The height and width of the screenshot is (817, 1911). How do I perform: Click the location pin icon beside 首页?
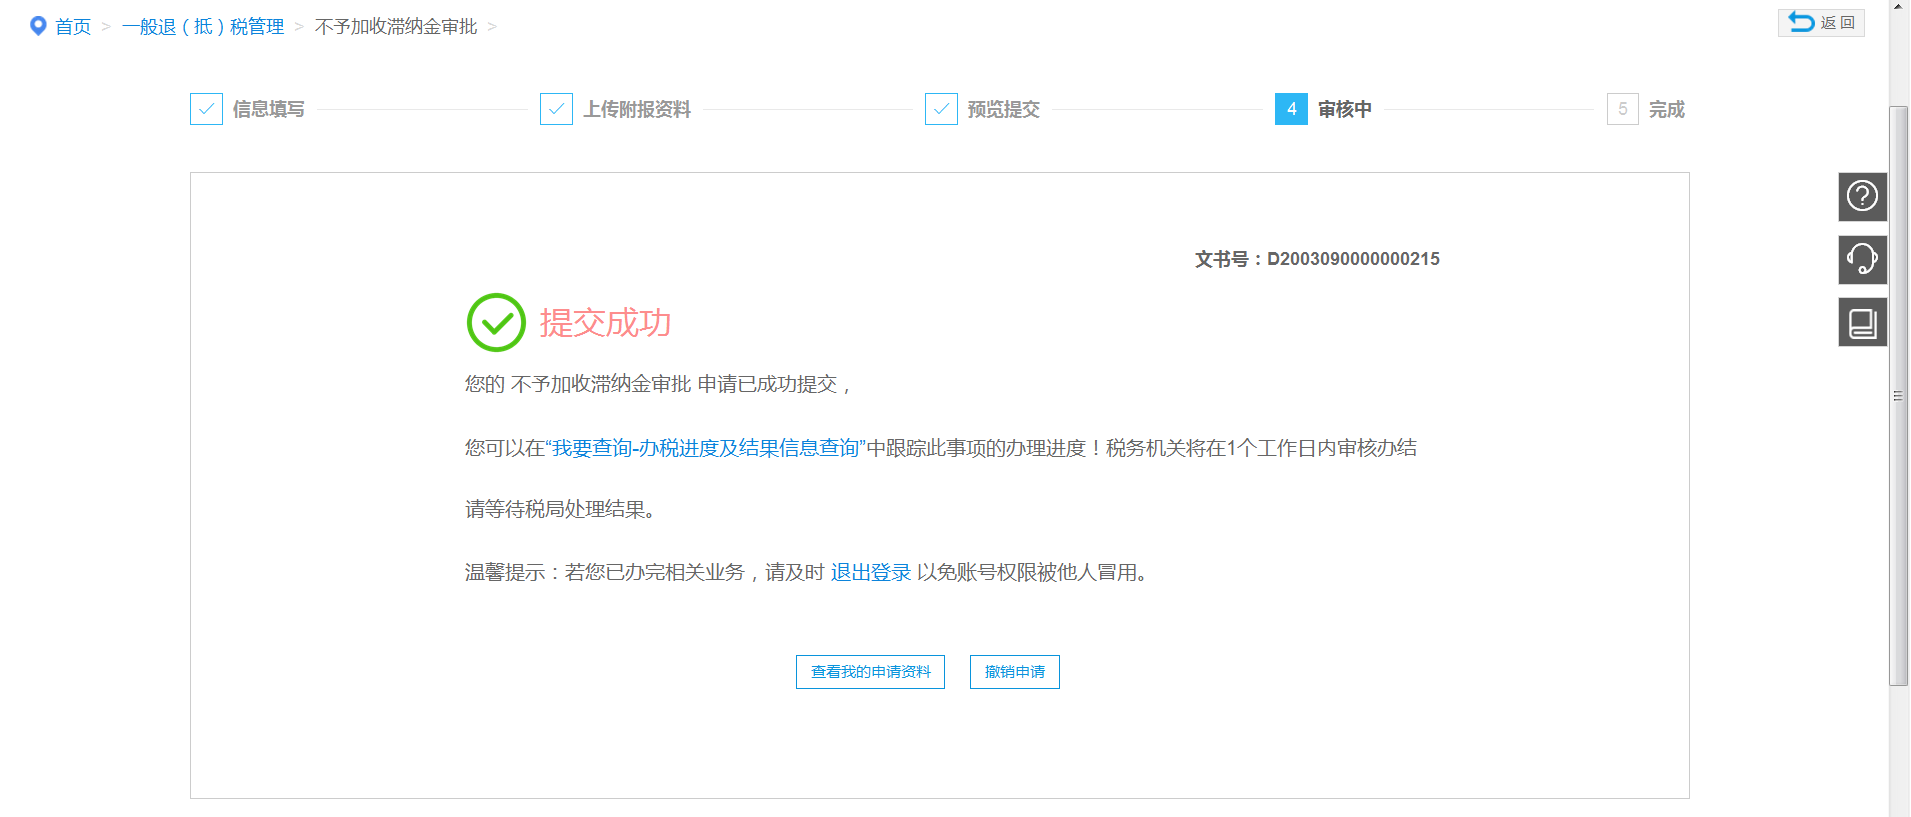38,26
